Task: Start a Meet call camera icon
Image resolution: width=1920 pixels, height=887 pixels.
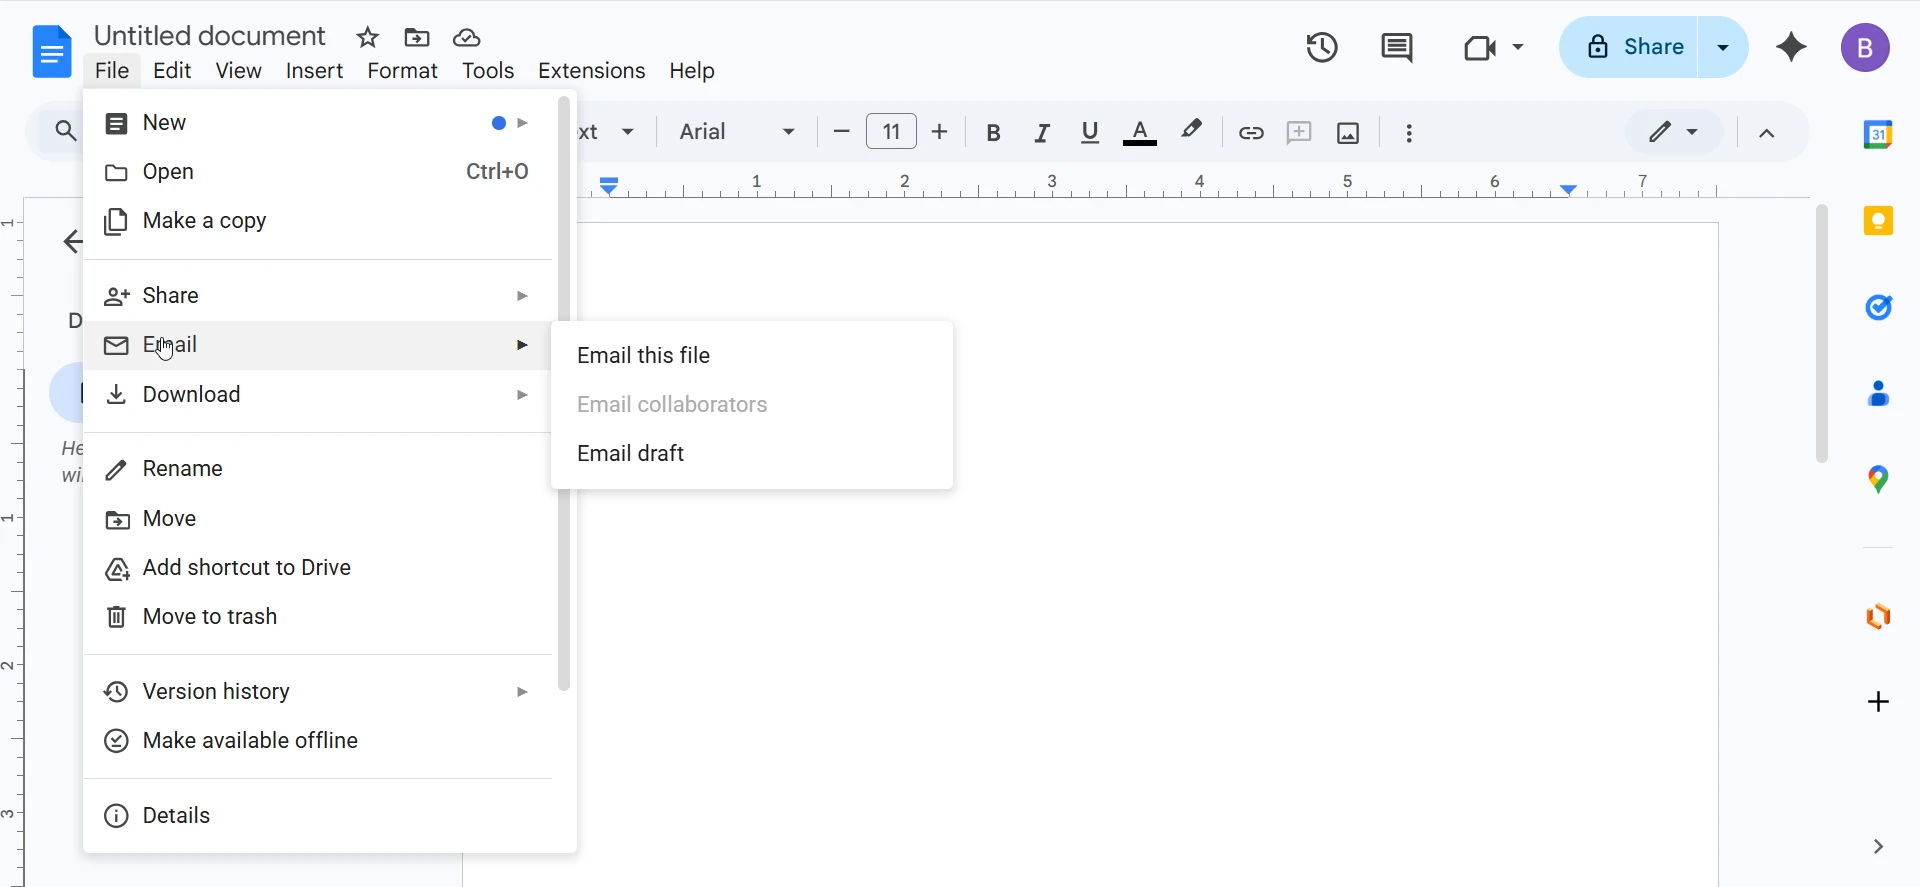Action: tap(1479, 48)
